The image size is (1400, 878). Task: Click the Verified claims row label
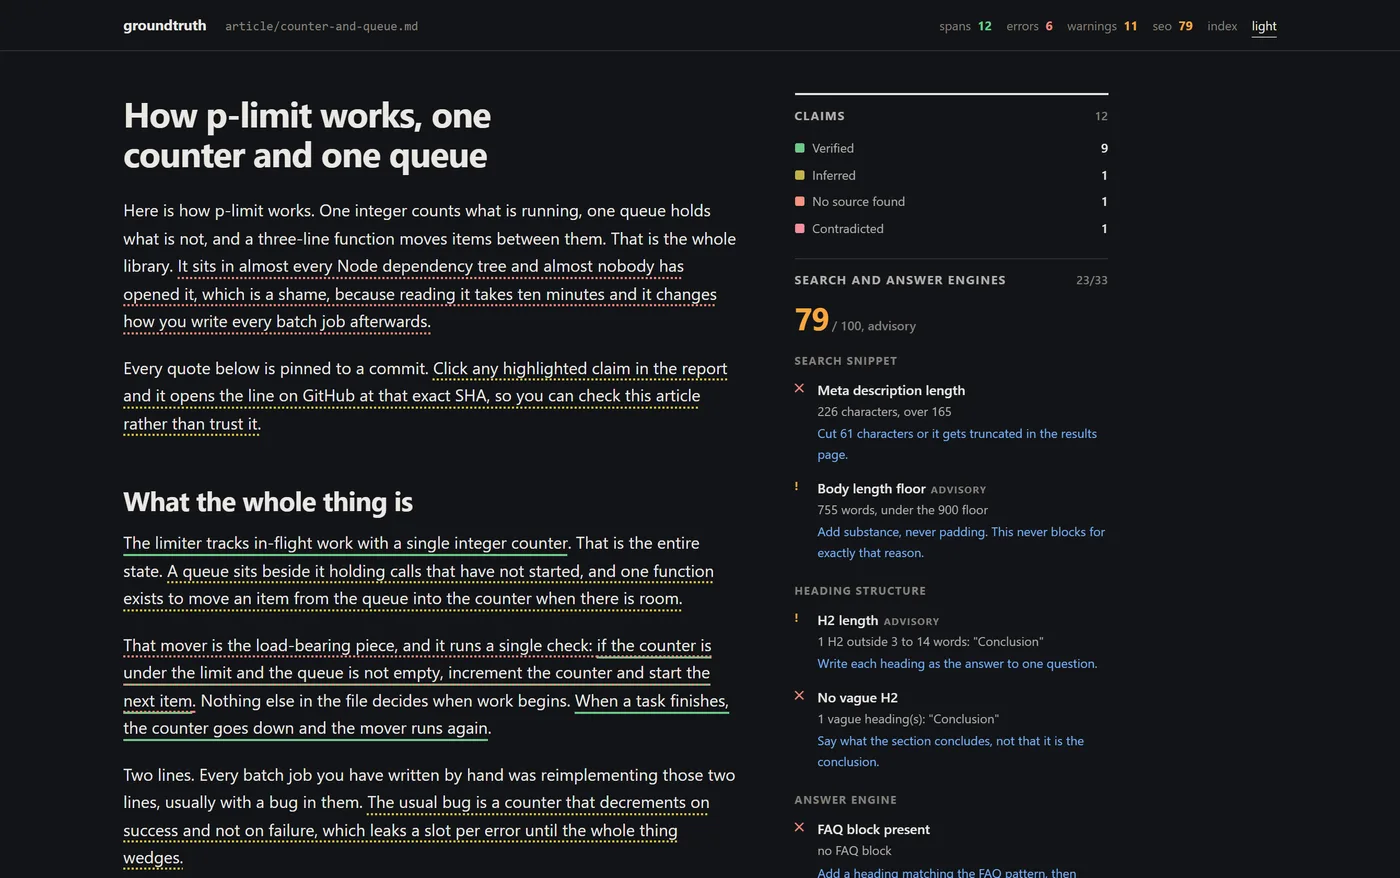833,148
